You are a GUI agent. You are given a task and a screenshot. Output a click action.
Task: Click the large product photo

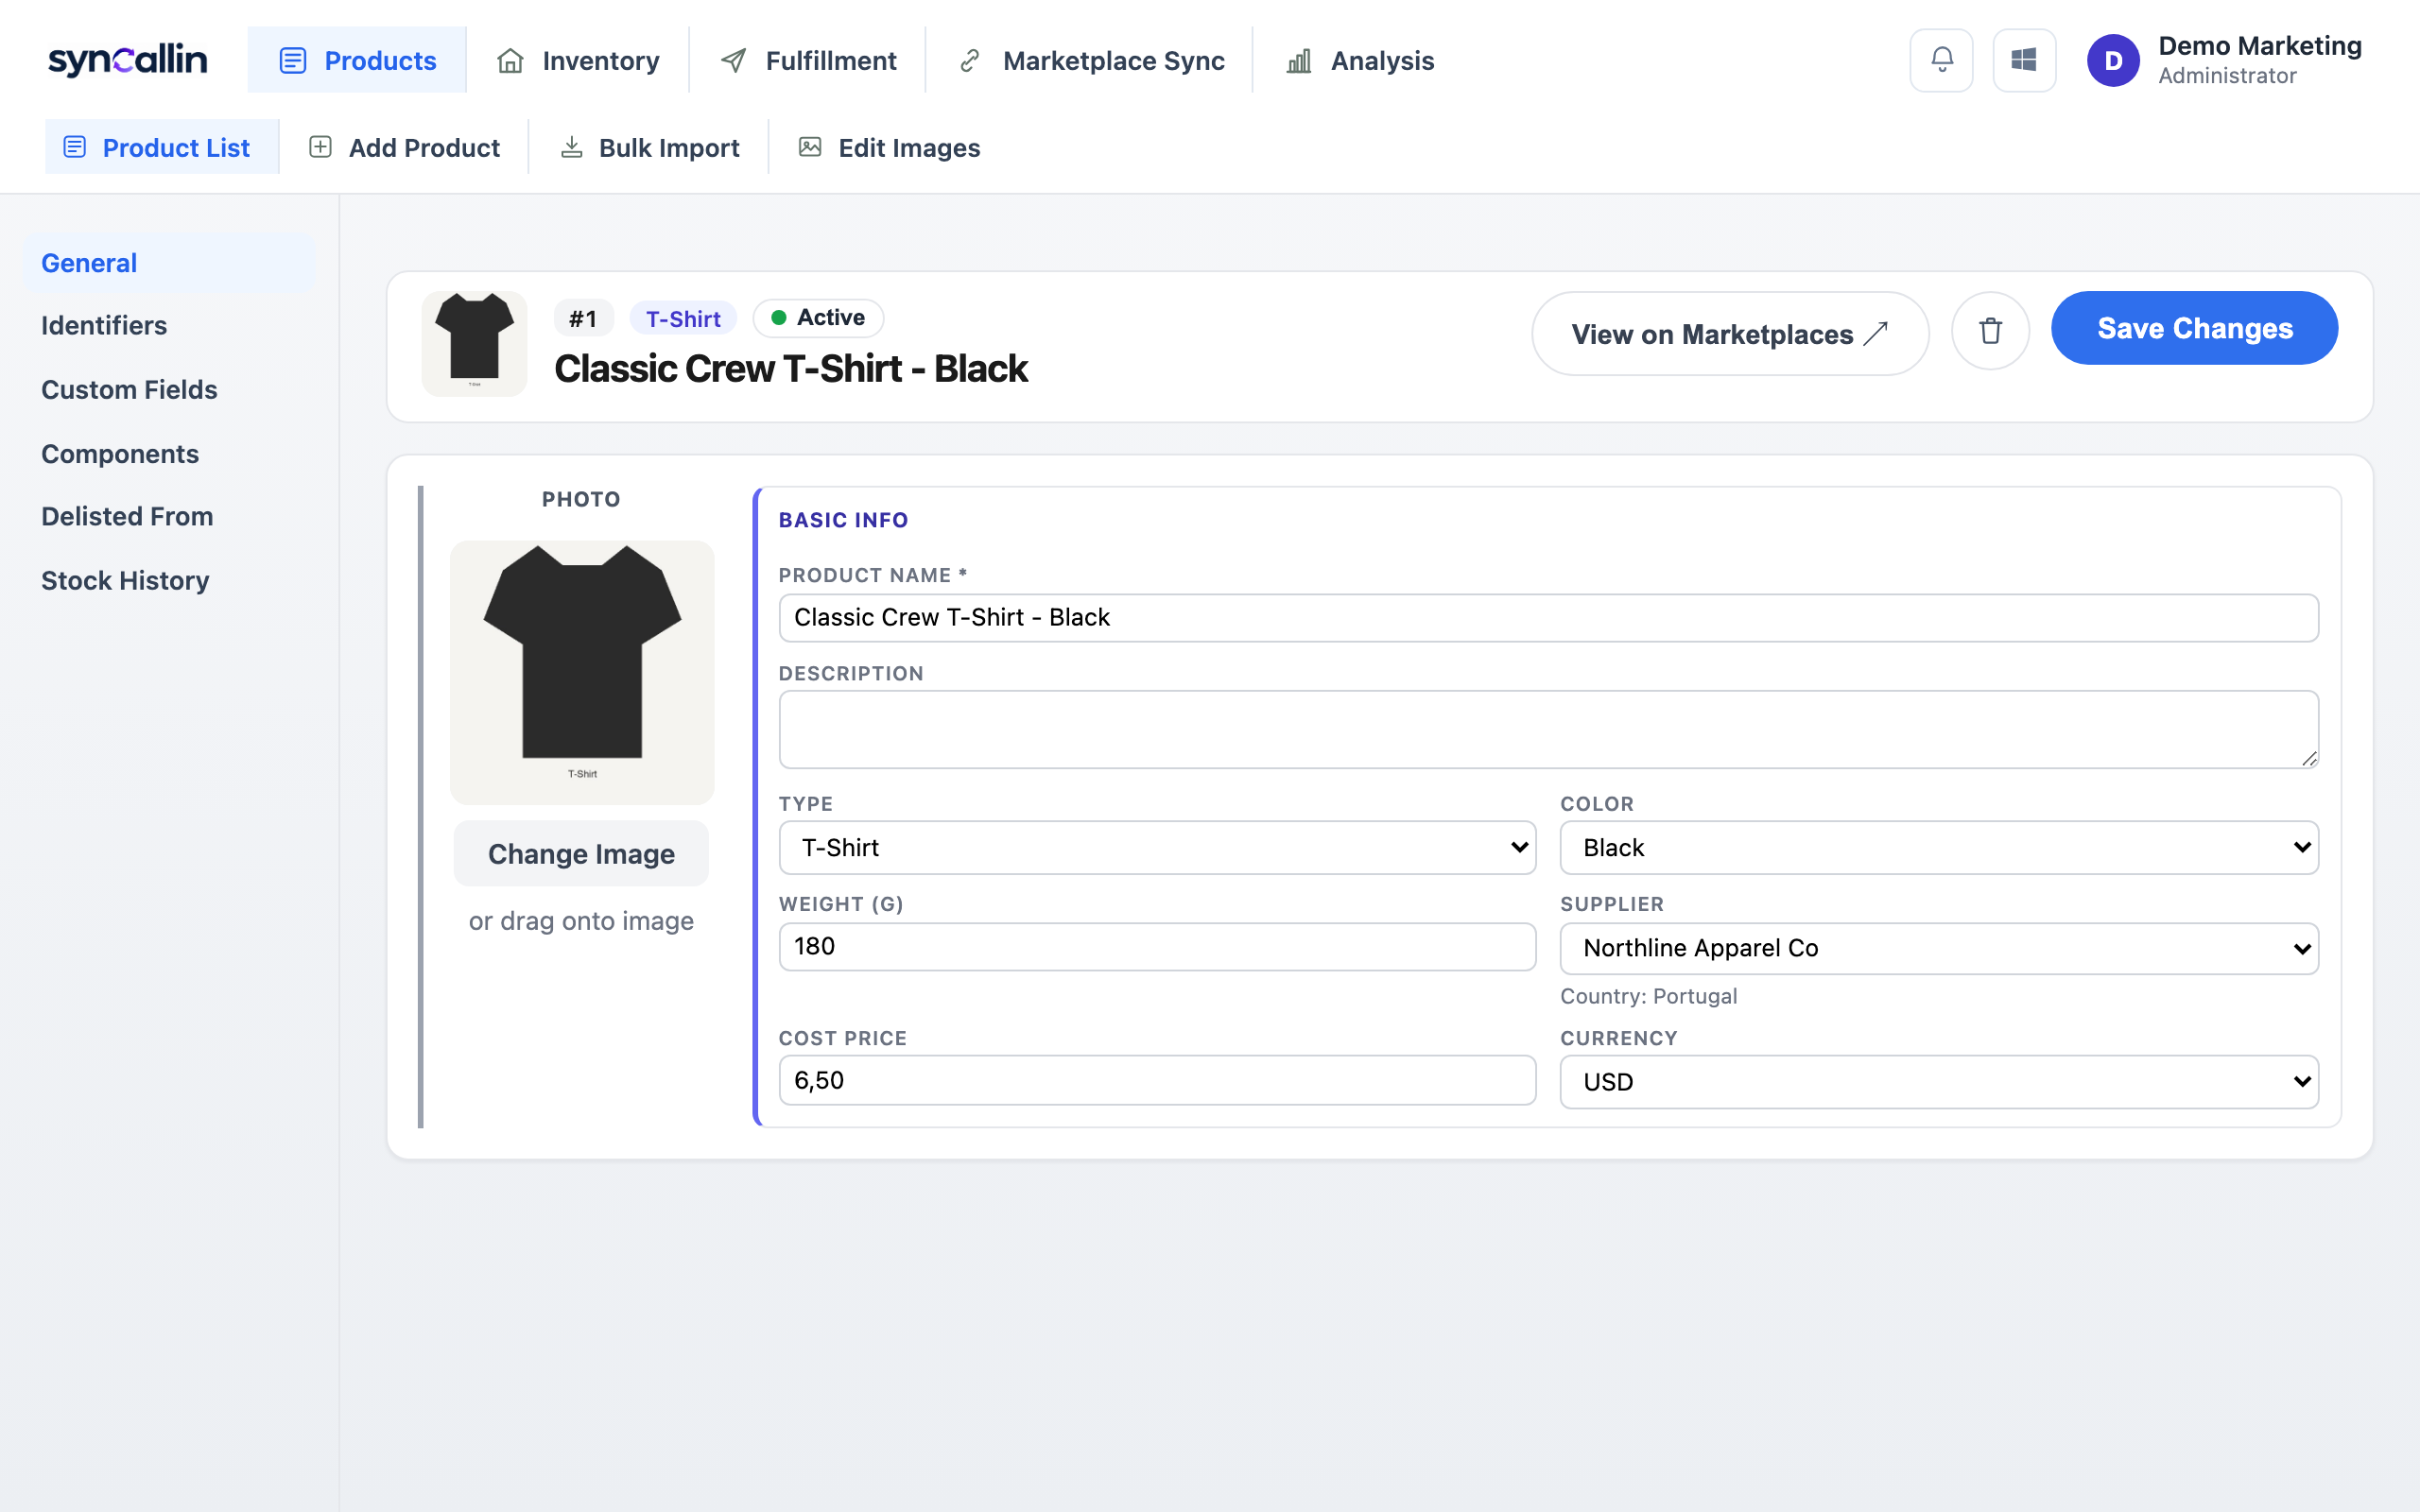582,672
